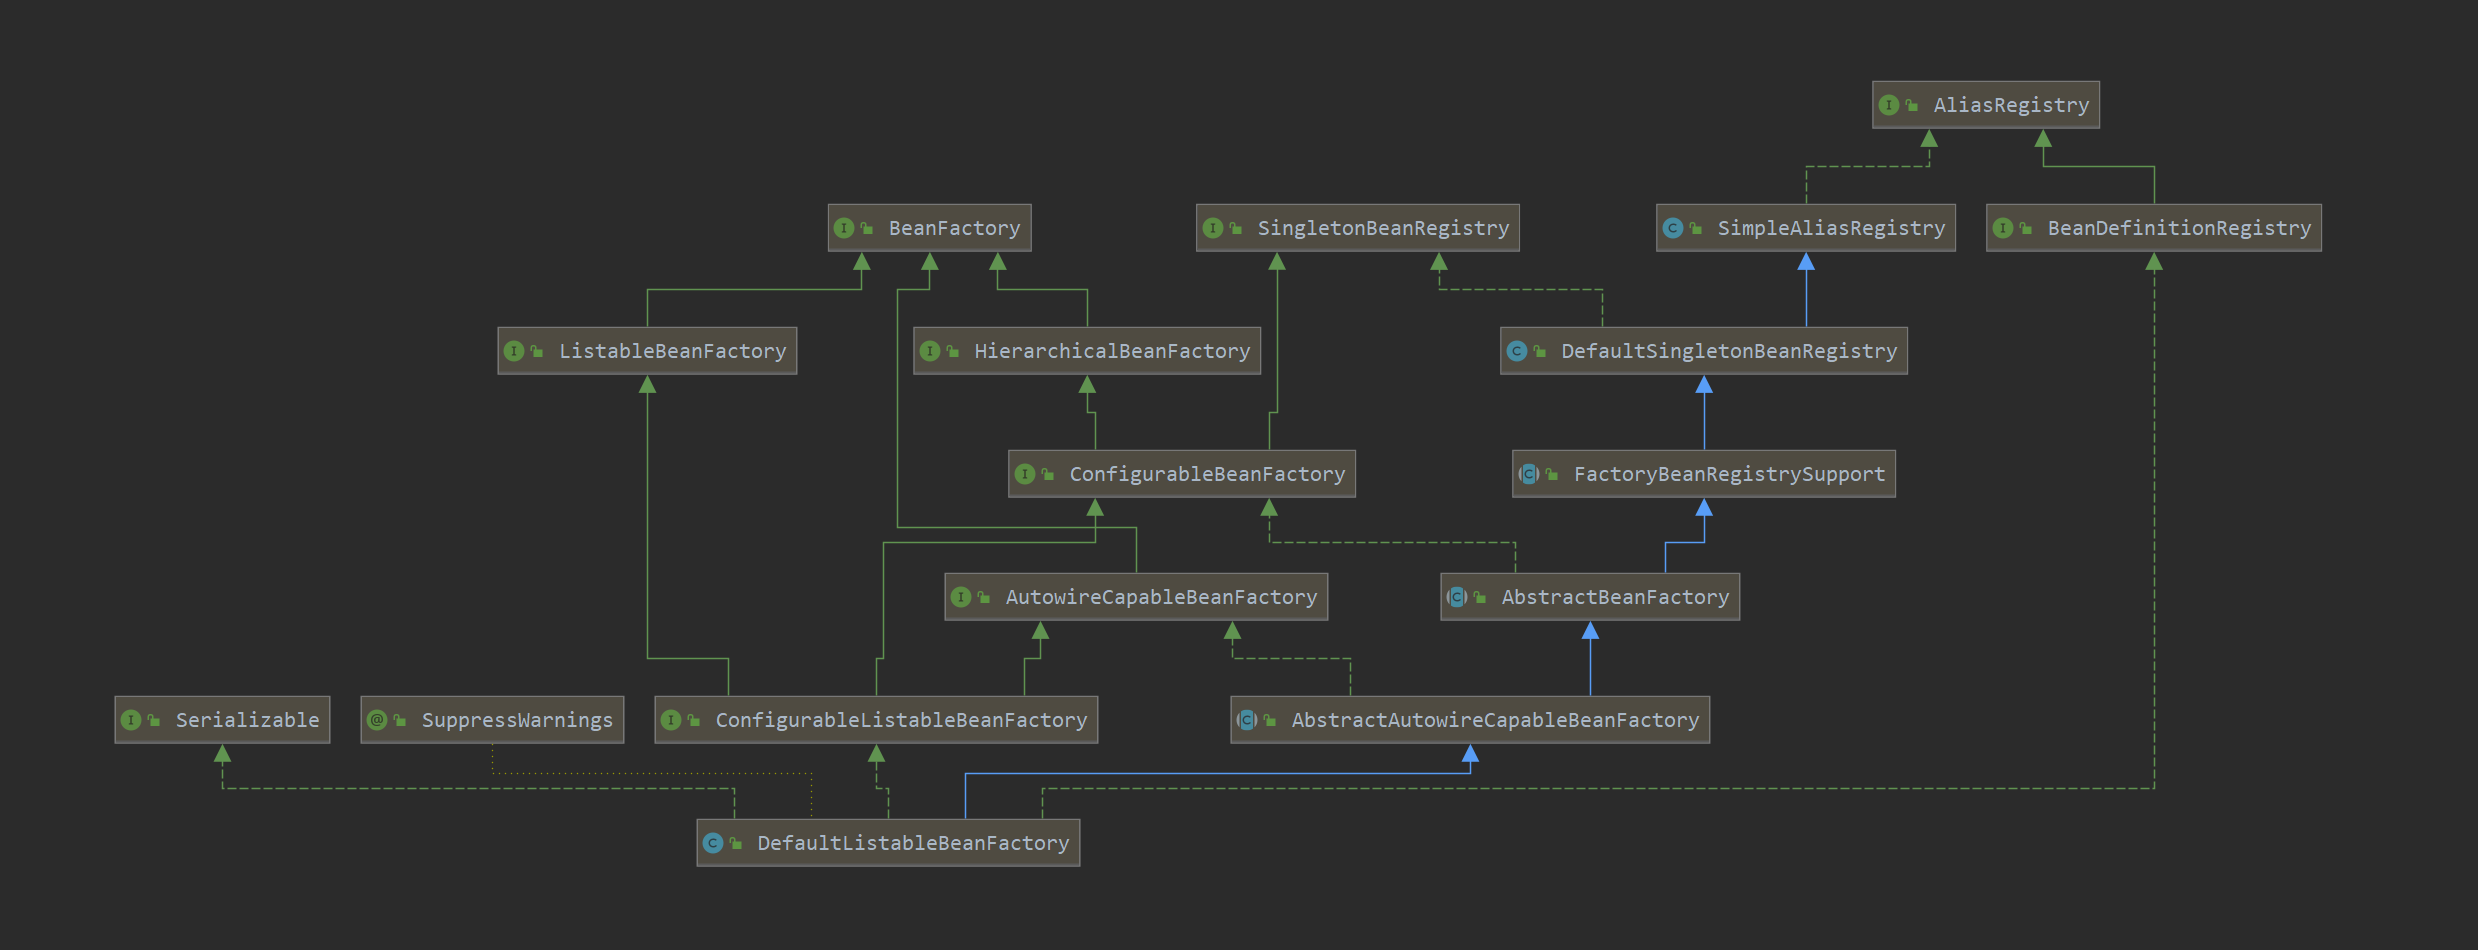Click the interface icon on AliasRegistry node

(x=1888, y=105)
